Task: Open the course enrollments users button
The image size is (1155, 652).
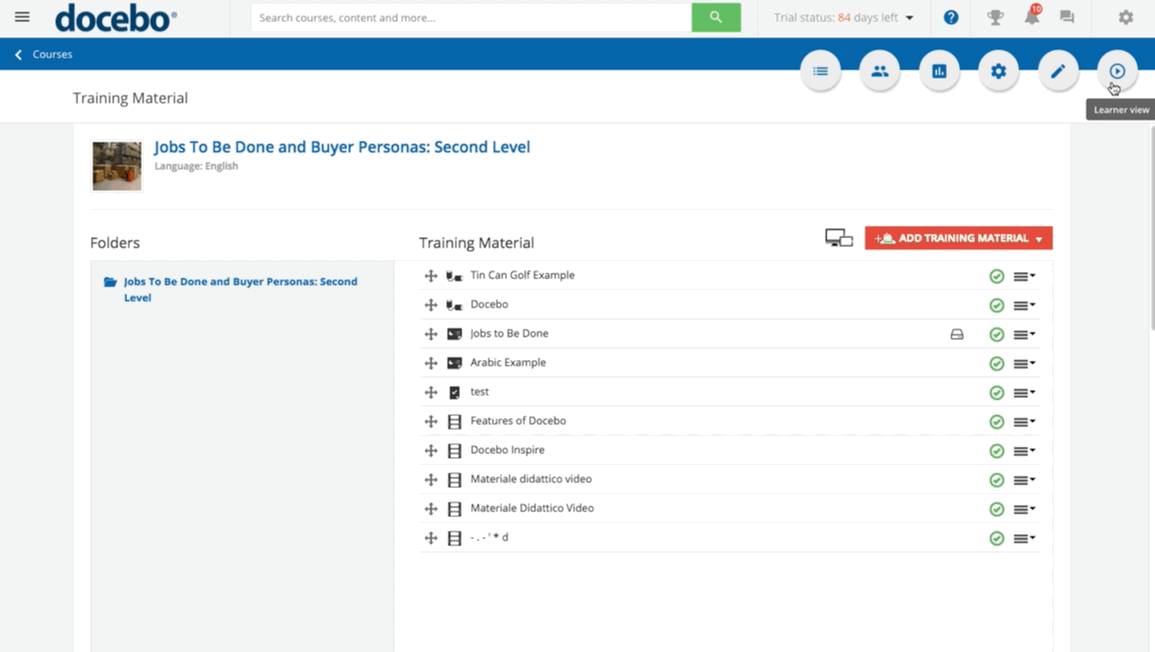Action: point(880,71)
